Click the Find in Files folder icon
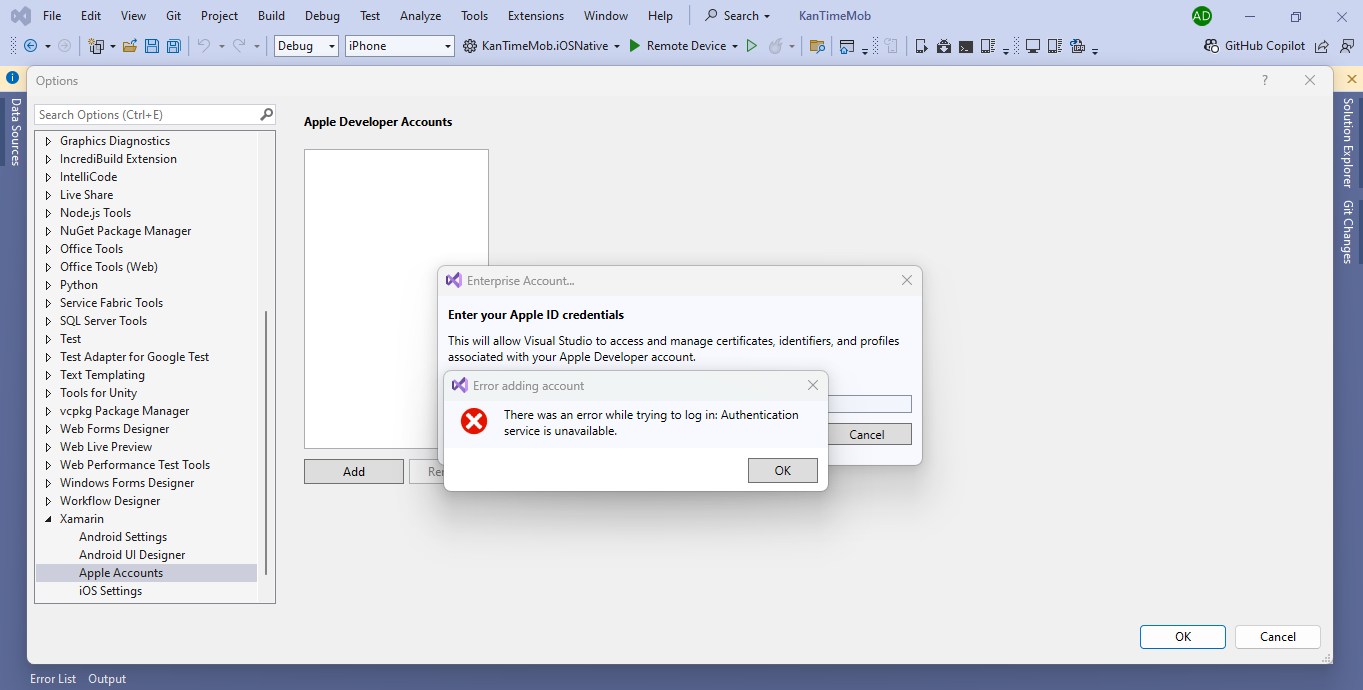 pyautogui.click(x=817, y=46)
